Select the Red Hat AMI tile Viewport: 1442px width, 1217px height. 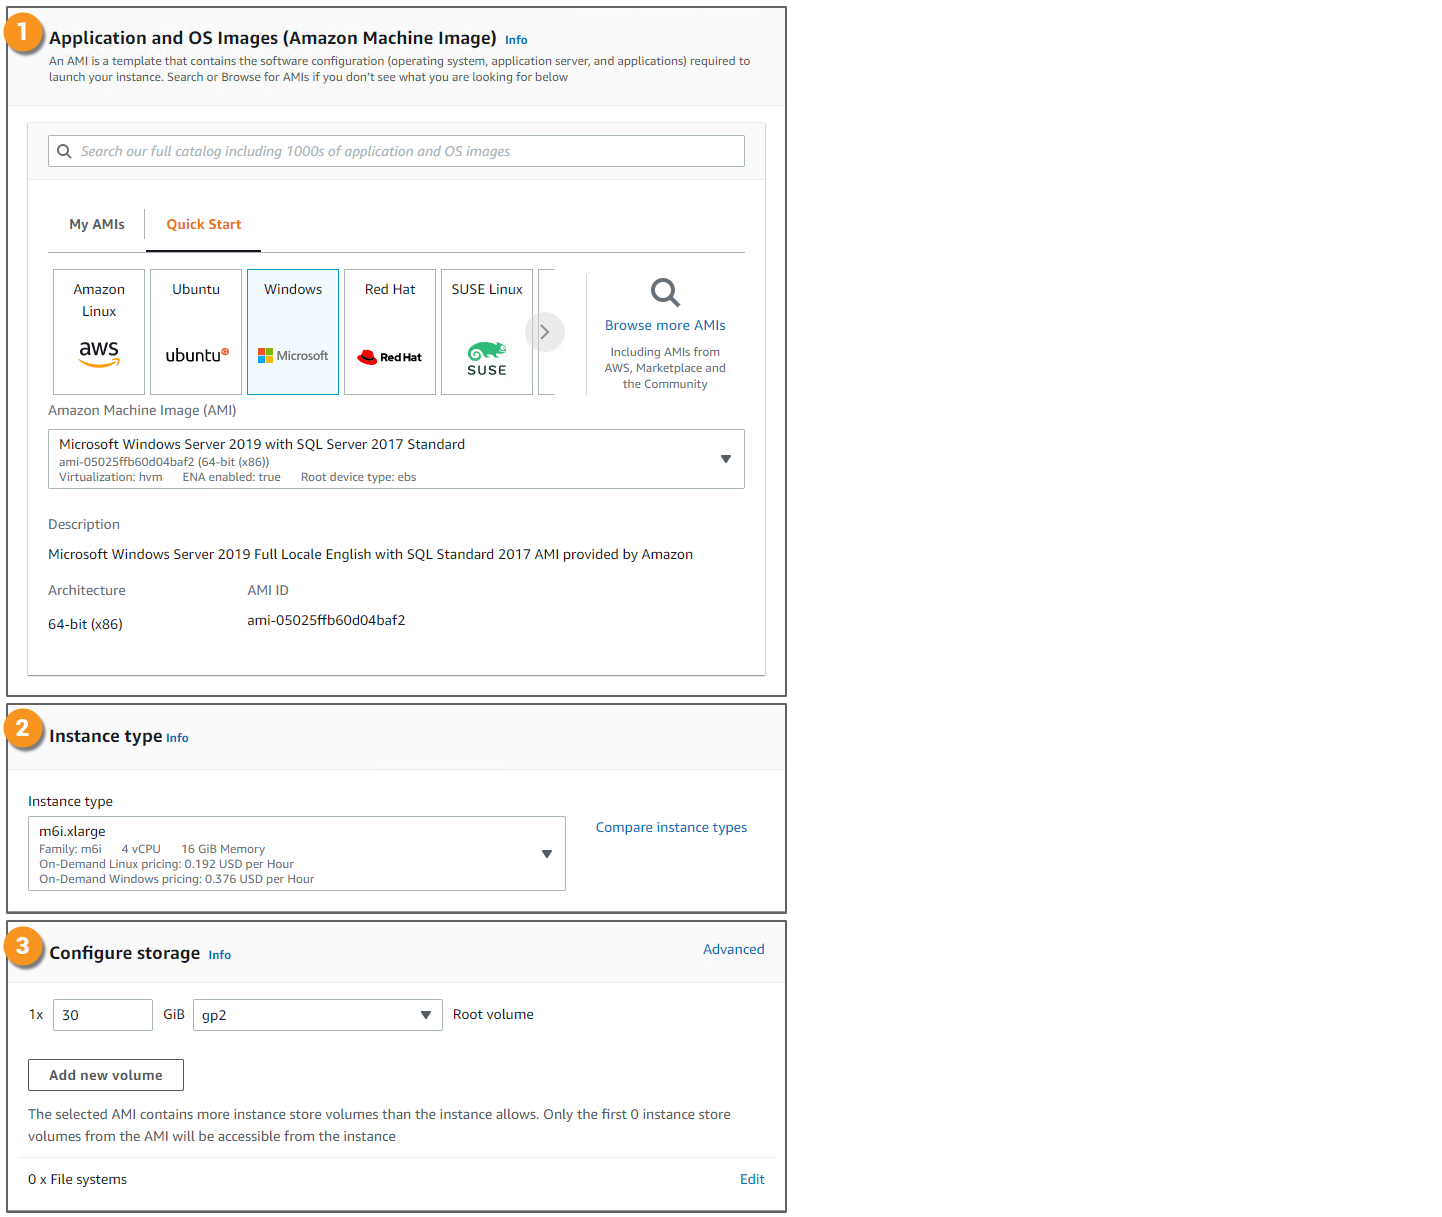click(390, 332)
